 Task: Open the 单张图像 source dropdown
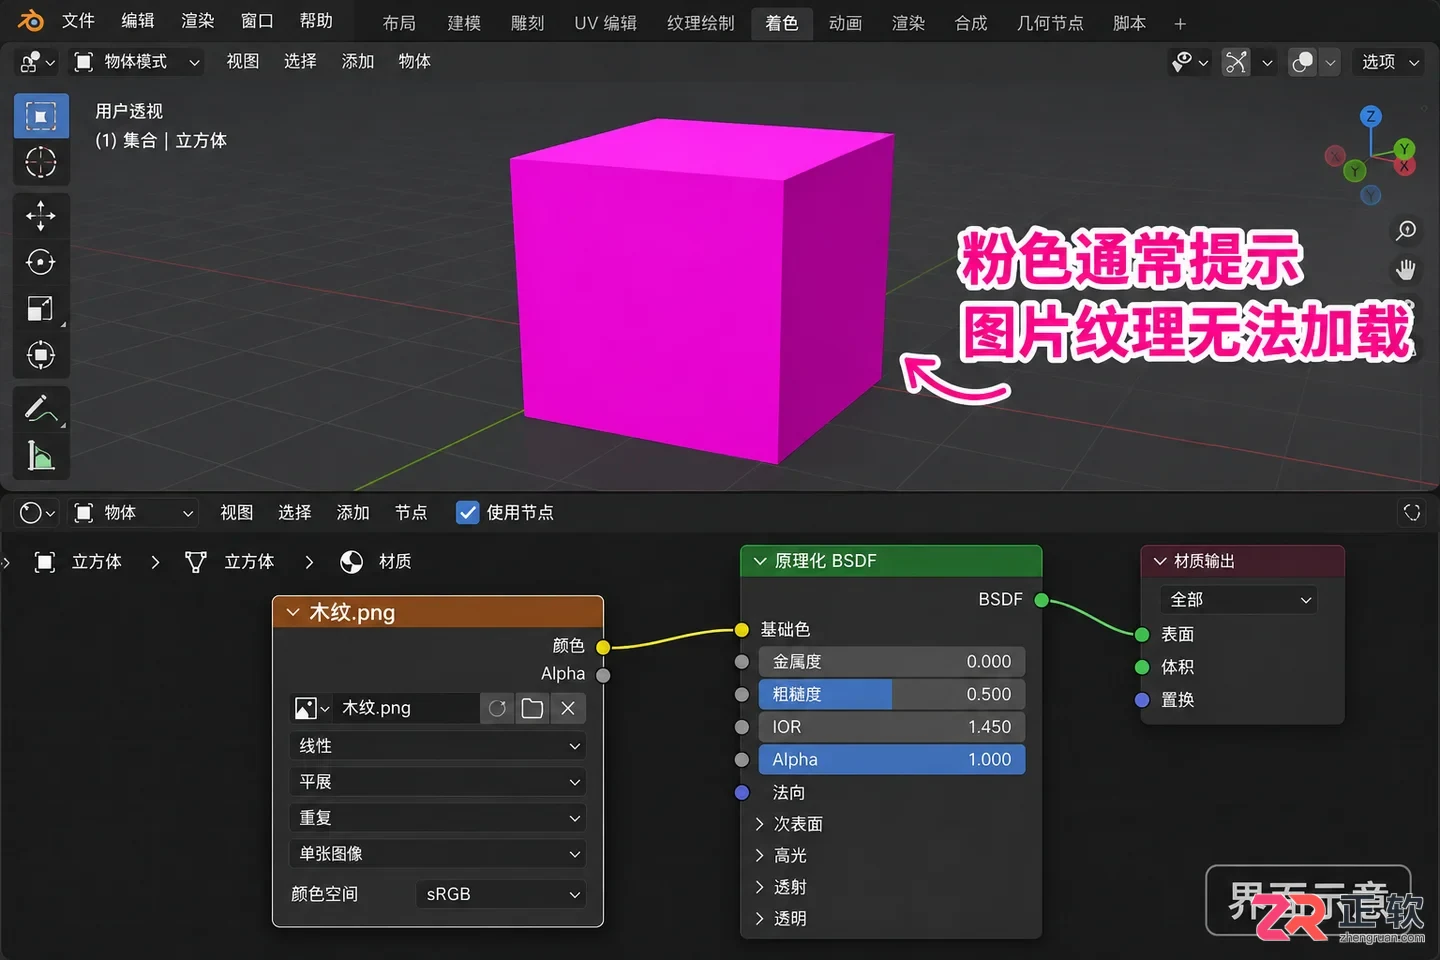[437, 854]
